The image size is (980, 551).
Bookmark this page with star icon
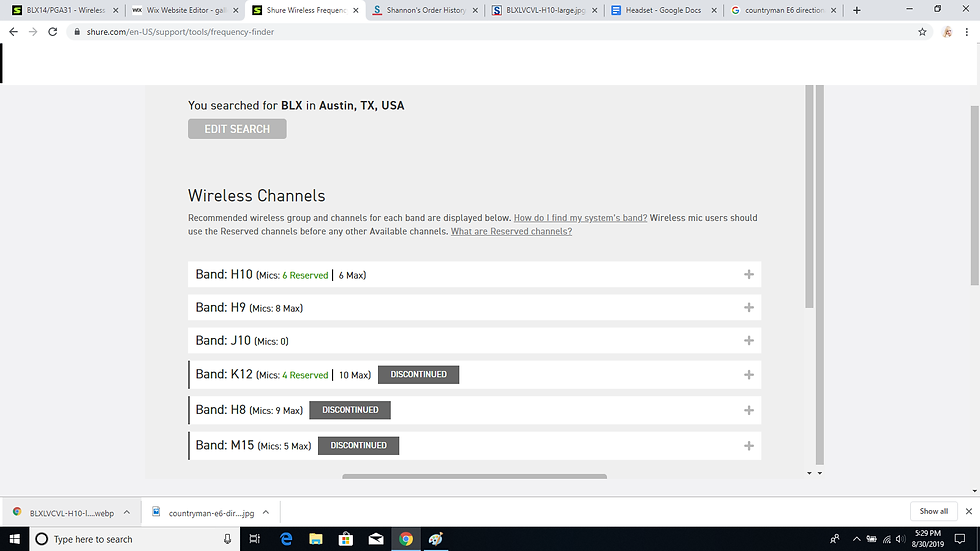(922, 32)
